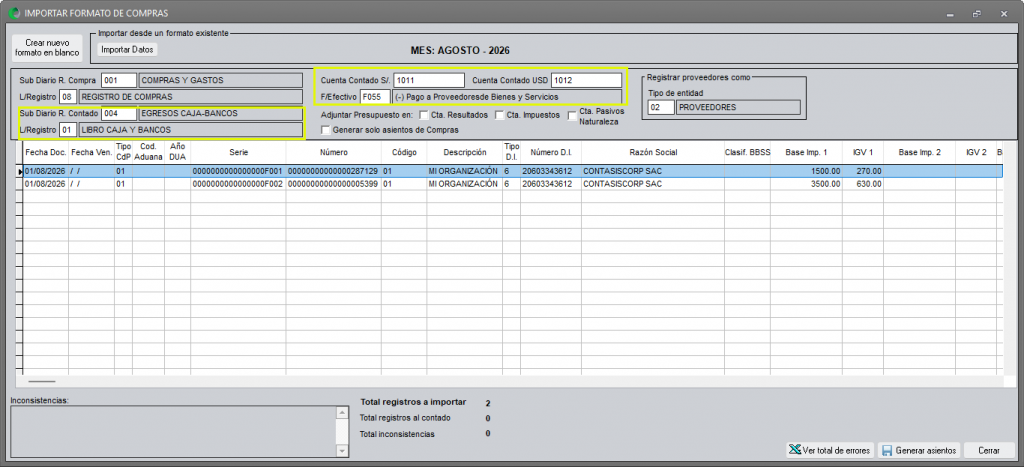The height and width of the screenshot is (467, 1024).
Task: Click the EGRESOS CAJA-BANCOS description box
Action: pyautogui.click(x=221, y=114)
